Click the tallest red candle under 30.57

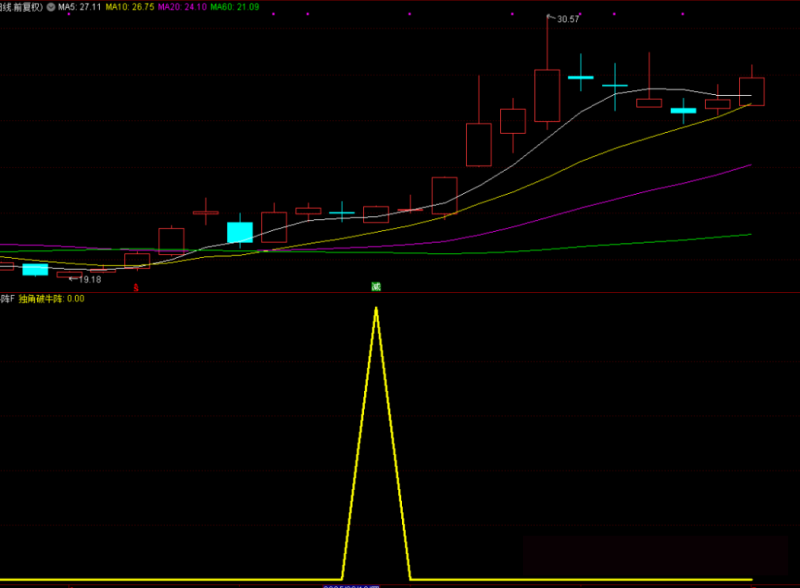click(x=547, y=95)
